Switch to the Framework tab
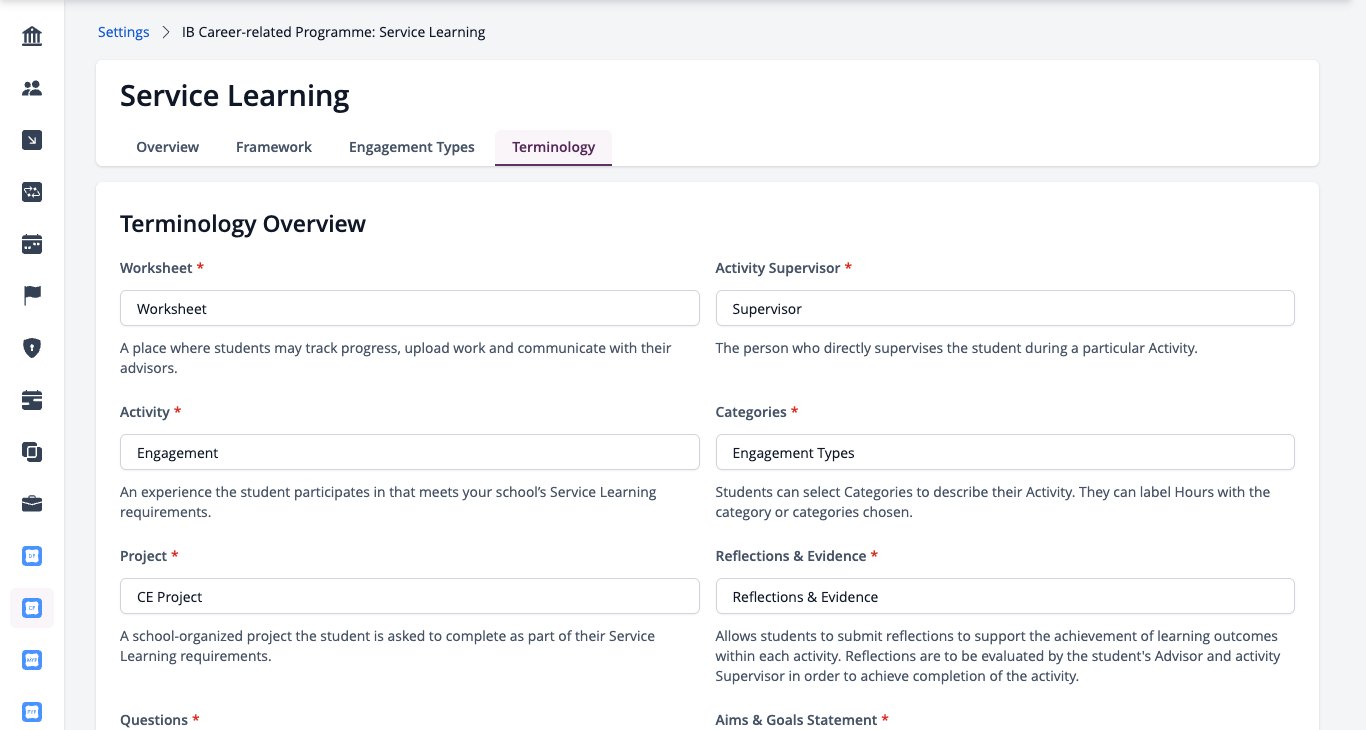 point(274,147)
